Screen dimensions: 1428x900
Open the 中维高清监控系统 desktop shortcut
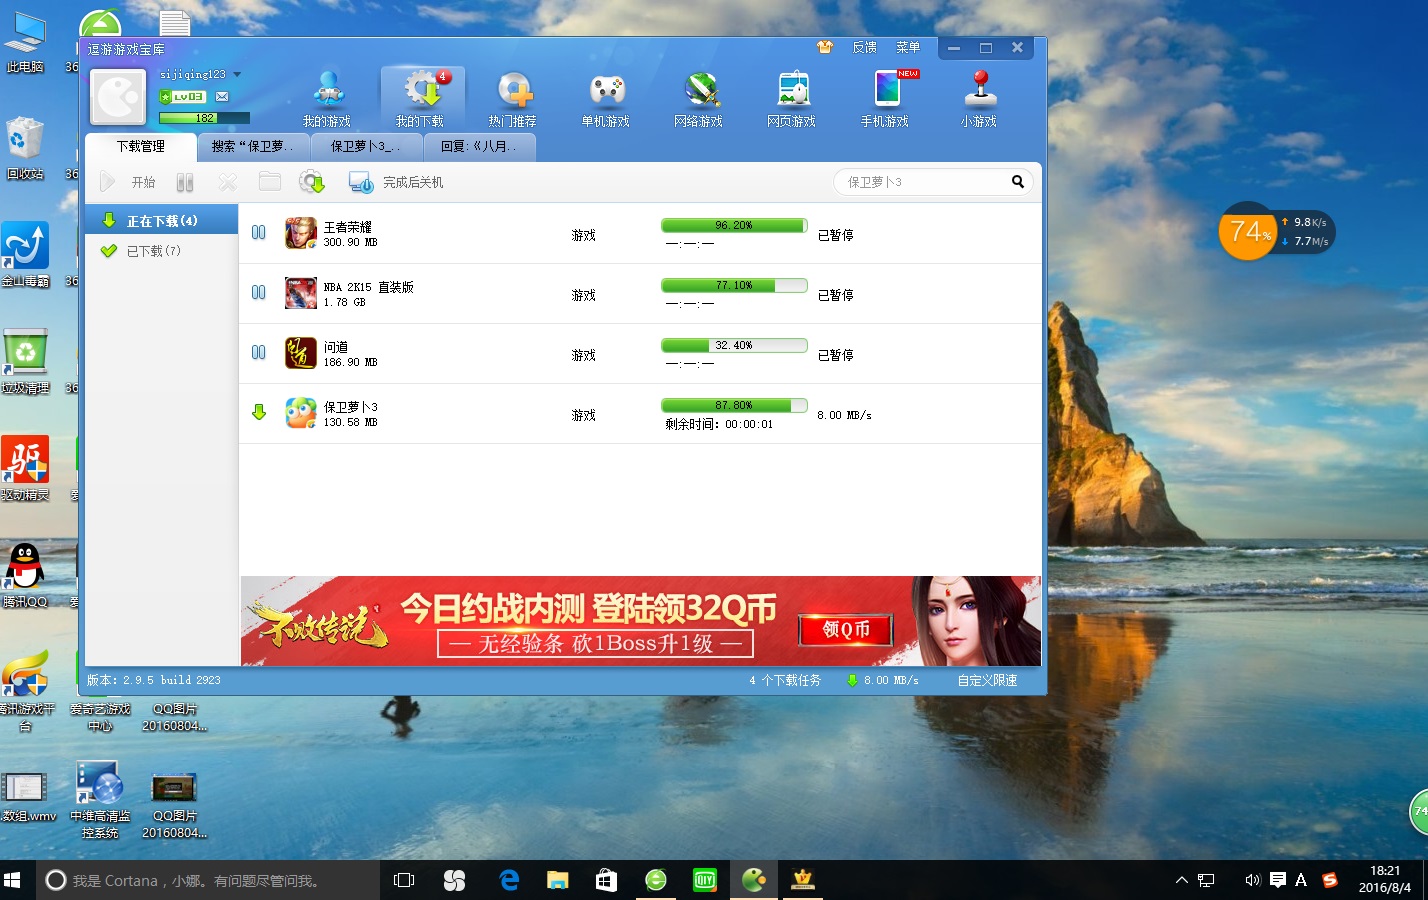tap(100, 799)
